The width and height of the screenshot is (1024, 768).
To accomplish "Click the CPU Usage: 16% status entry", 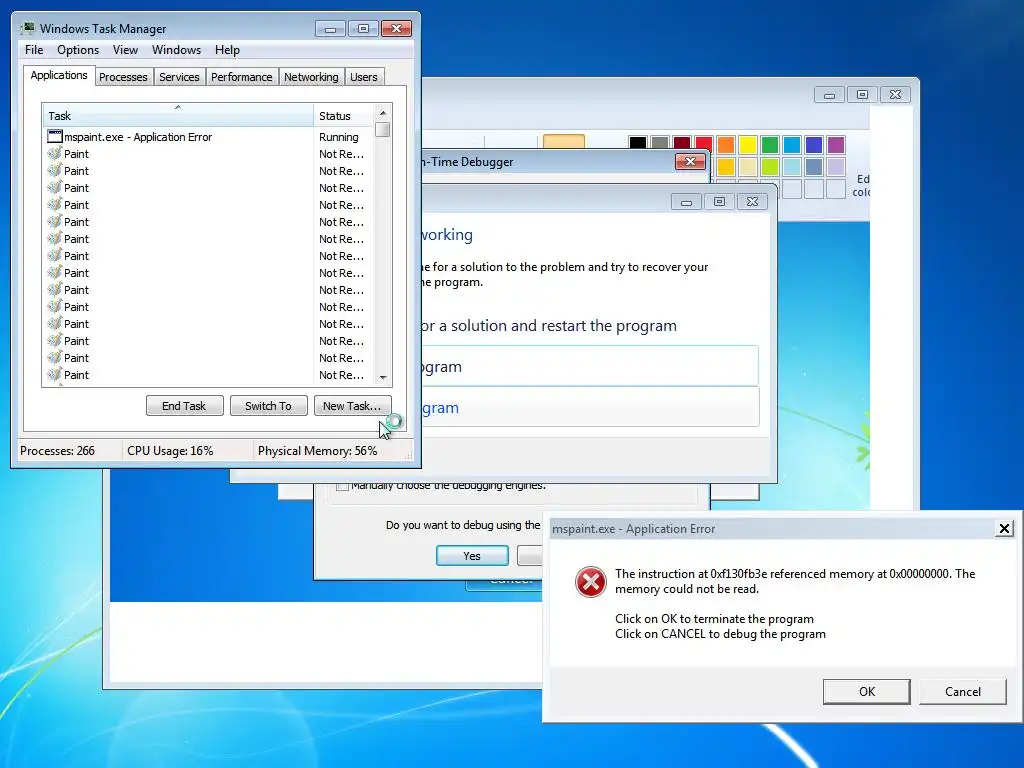I will tap(170, 451).
